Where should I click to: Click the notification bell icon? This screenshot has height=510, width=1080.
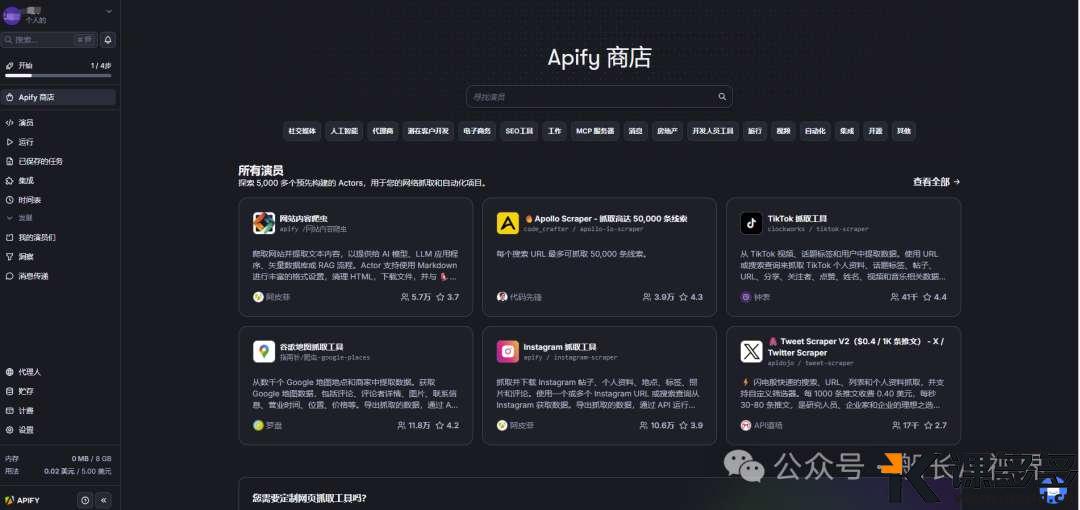tap(108, 40)
